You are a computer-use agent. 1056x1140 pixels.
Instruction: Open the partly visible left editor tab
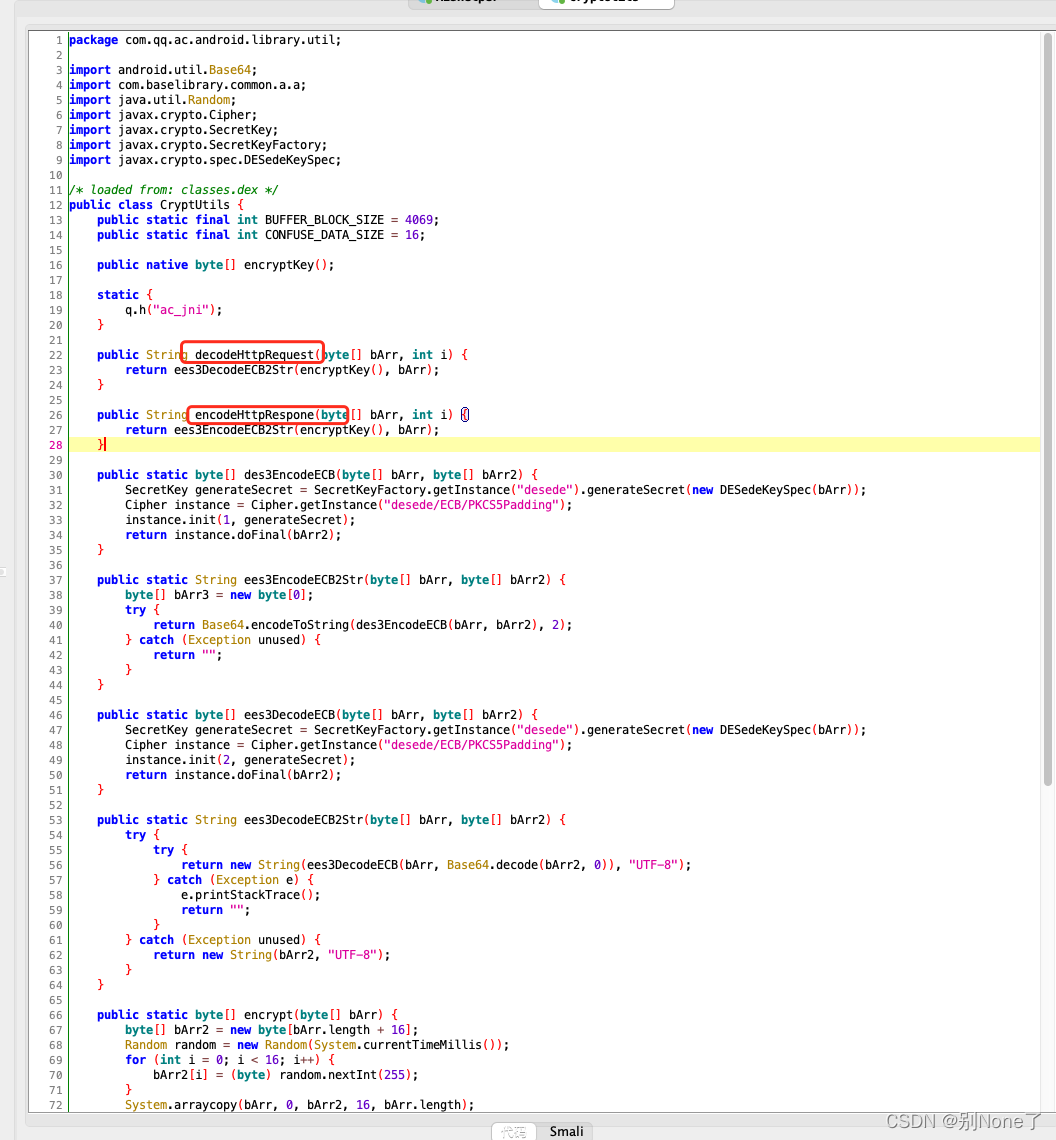coord(473,4)
